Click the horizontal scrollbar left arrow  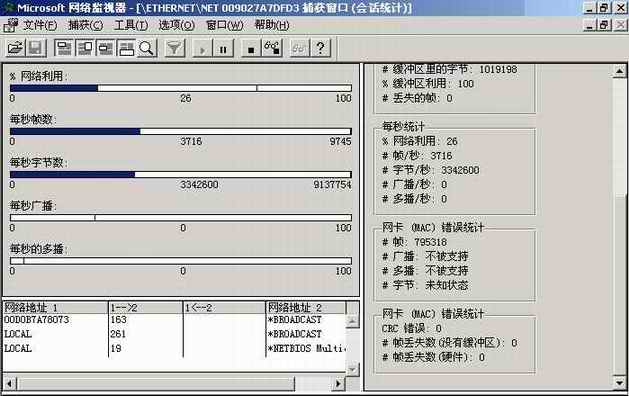[10, 384]
